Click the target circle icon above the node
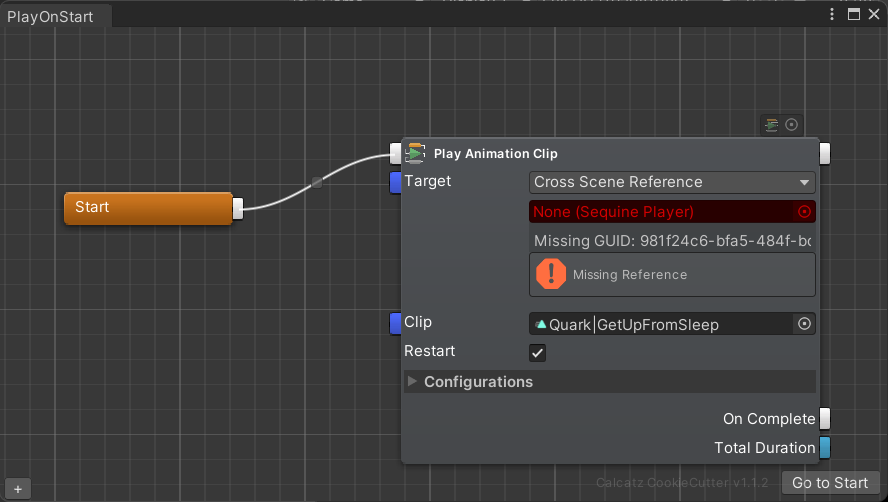The image size is (888, 502). (792, 125)
